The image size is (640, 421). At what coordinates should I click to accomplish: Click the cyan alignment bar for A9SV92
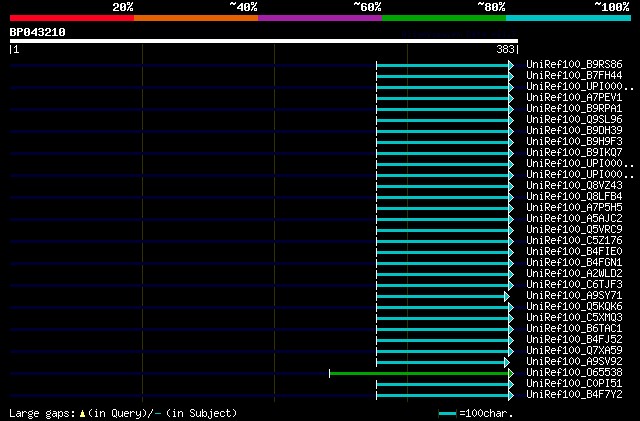coord(440,363)
